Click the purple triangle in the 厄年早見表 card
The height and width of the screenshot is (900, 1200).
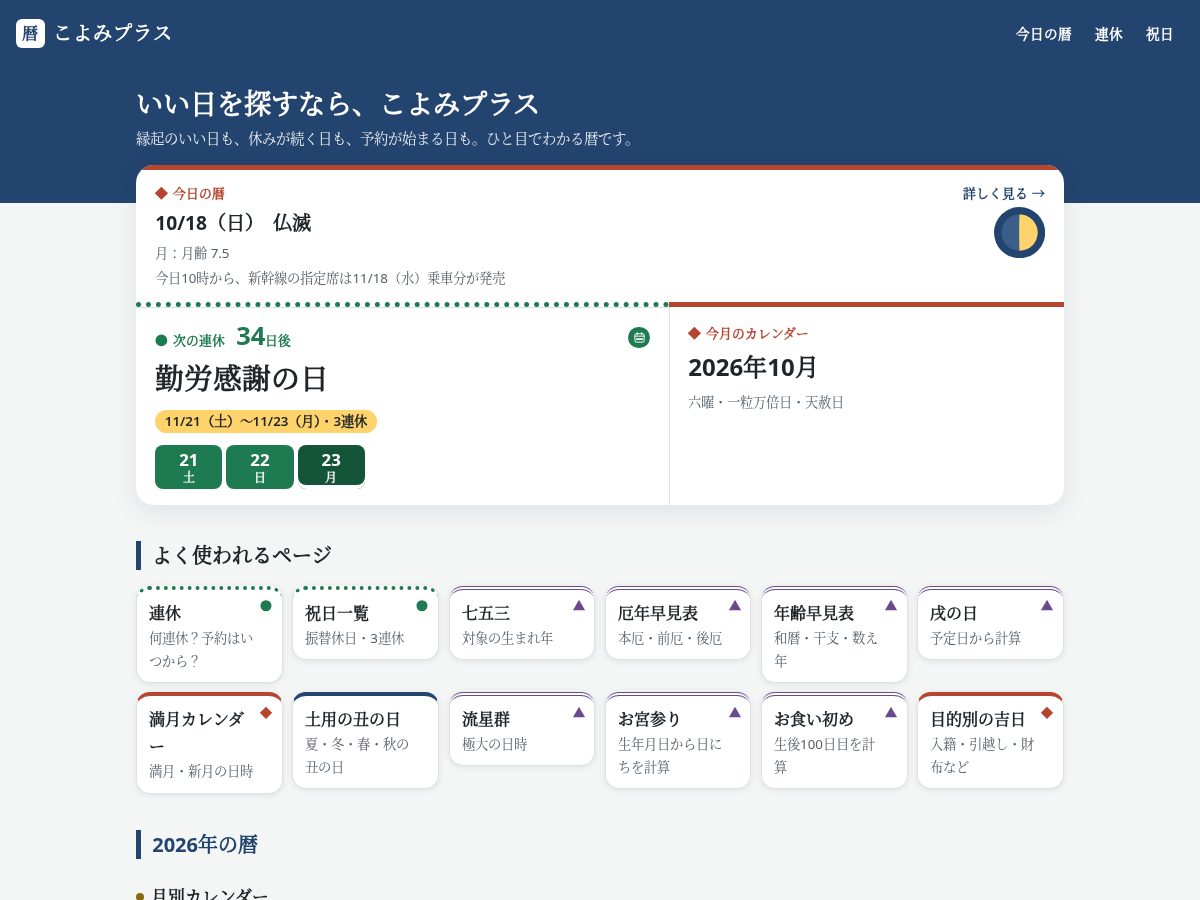[735, 605]
